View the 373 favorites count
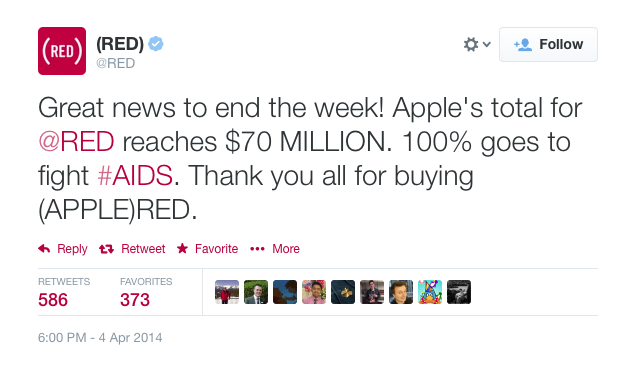The height and width of the screenshot is (379, 636). [x=135, y=300]
